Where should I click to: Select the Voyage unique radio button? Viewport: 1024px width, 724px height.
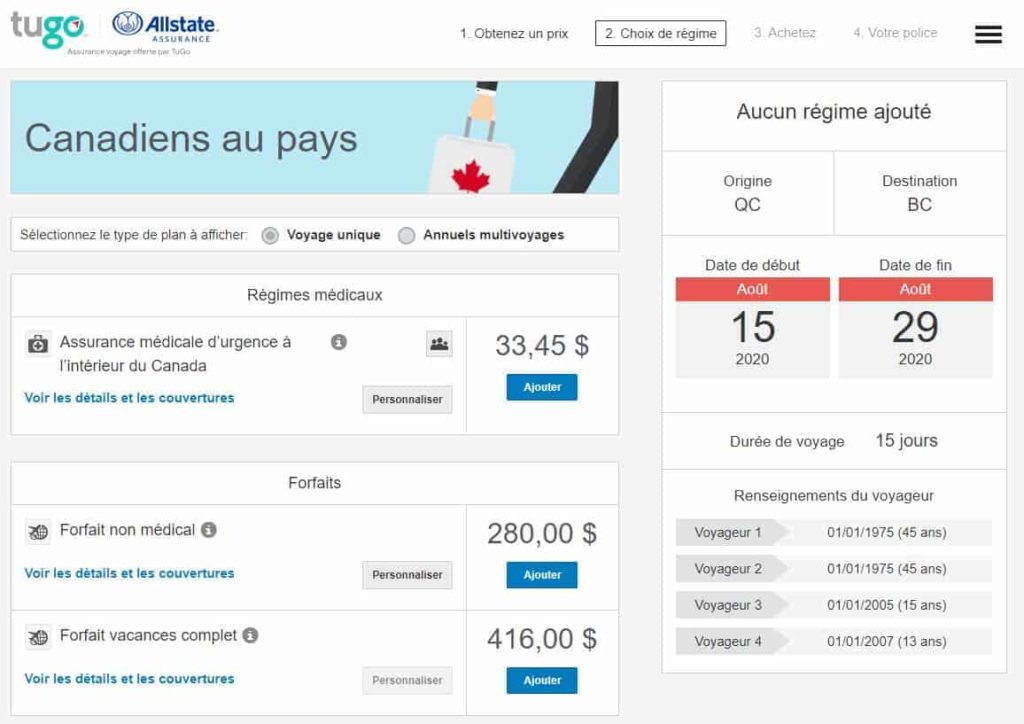269,236
